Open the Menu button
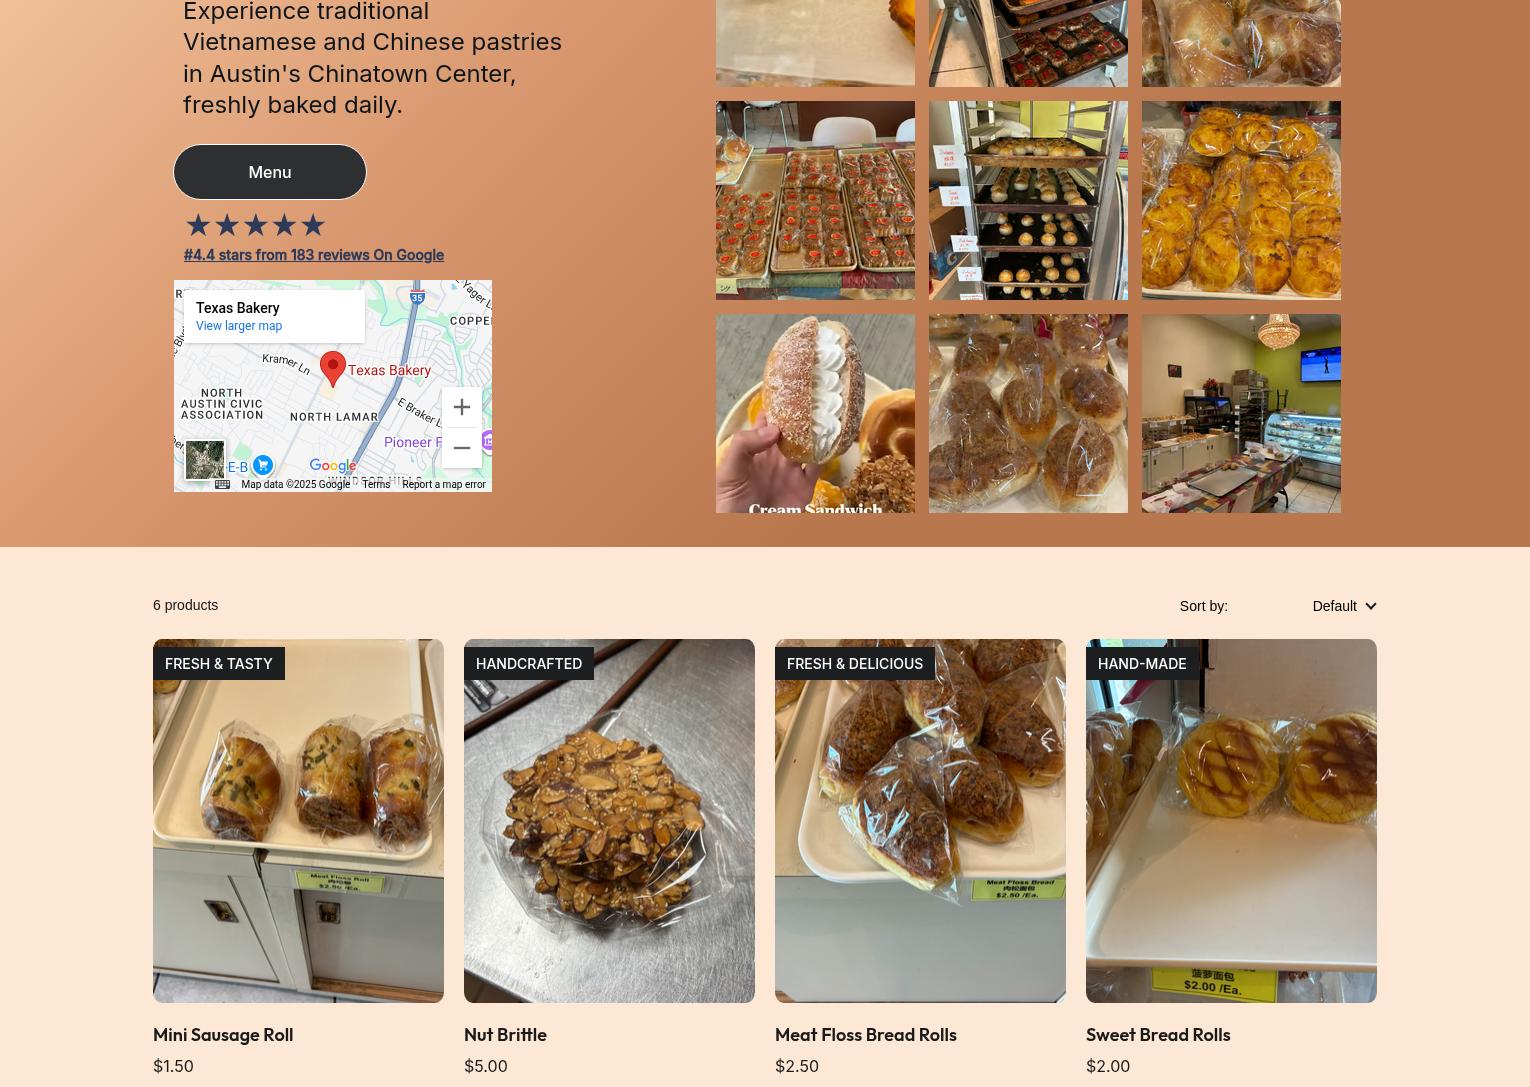The height and width of the screenshot is (1087, 1530). [x=270, y=172]
